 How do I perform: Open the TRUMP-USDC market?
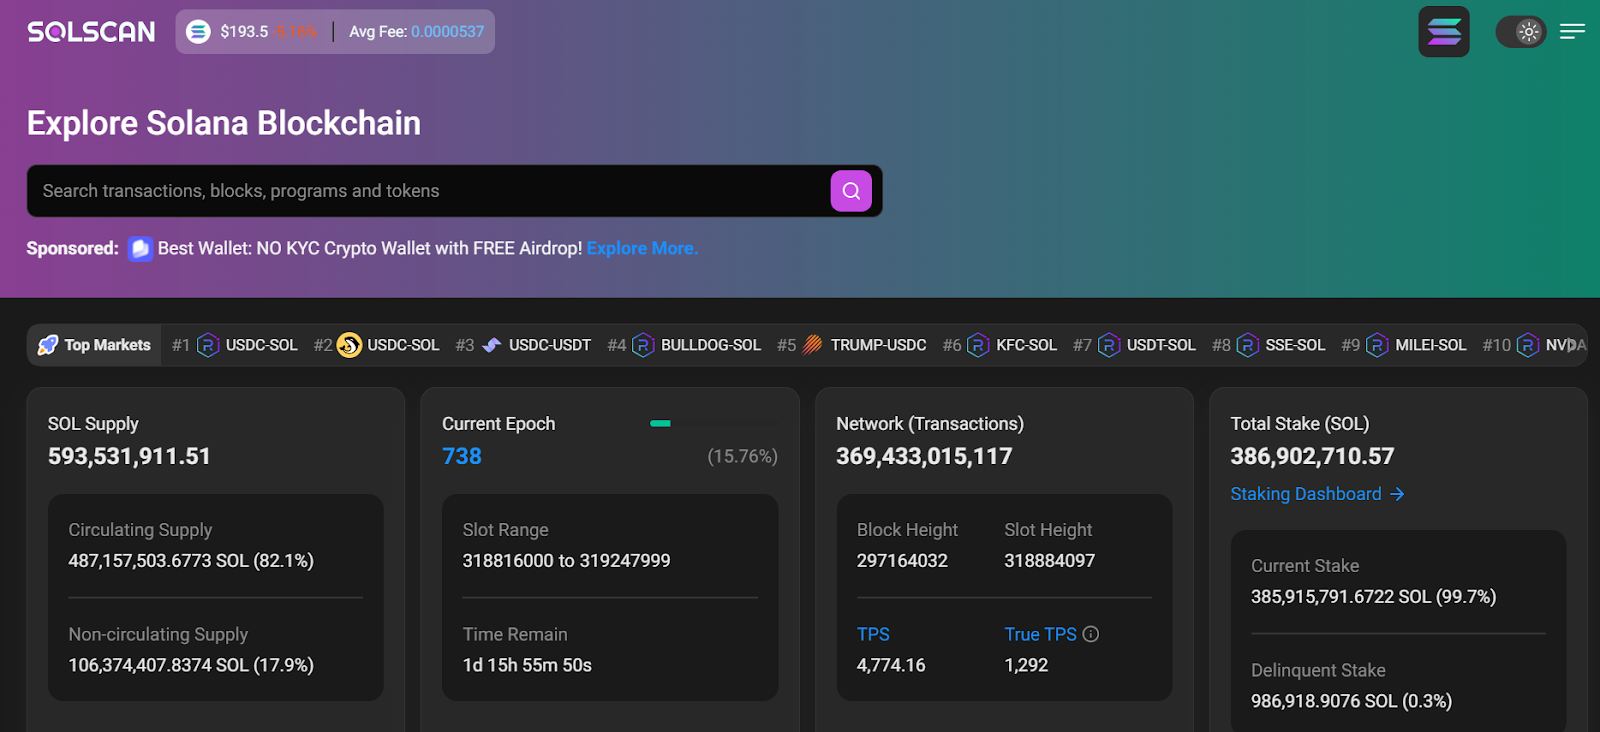pos(879,345)
